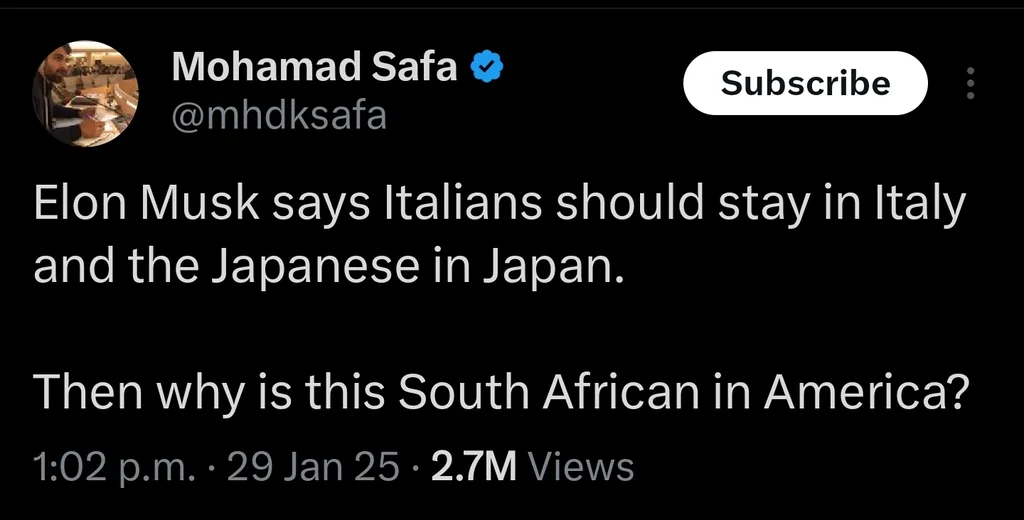Click the blue verified badge
The height and width of the screenshot is (520, 1024).
[487, 67]
